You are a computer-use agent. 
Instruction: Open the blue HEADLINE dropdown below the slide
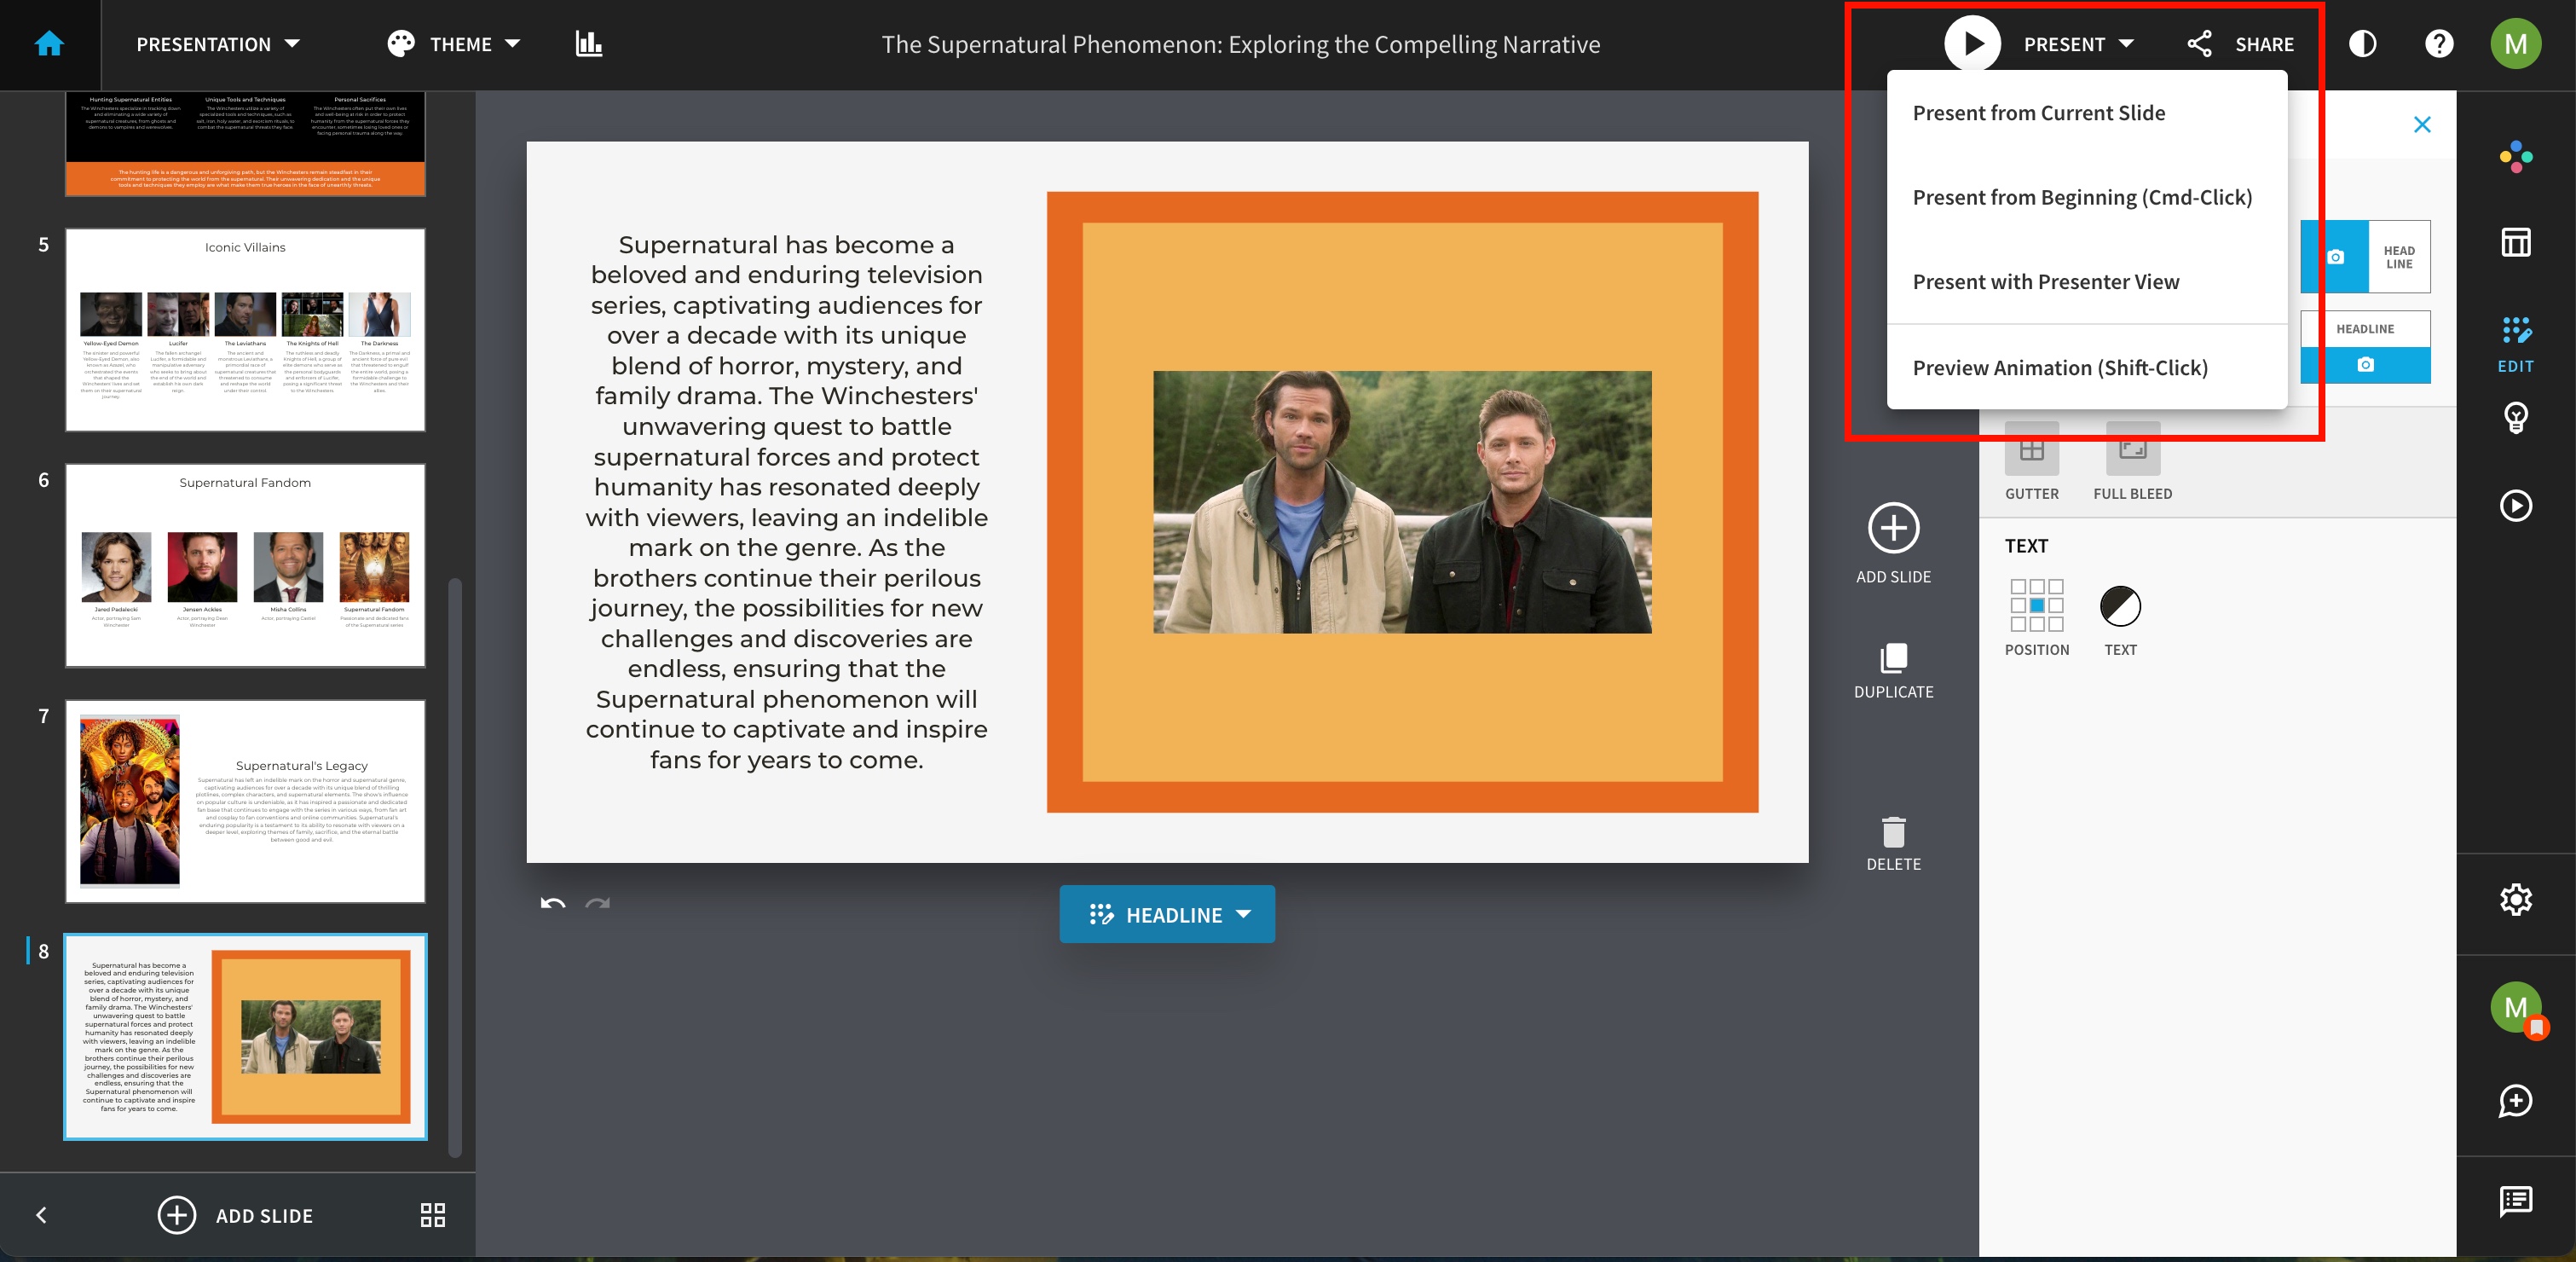tap(1167, 914)
